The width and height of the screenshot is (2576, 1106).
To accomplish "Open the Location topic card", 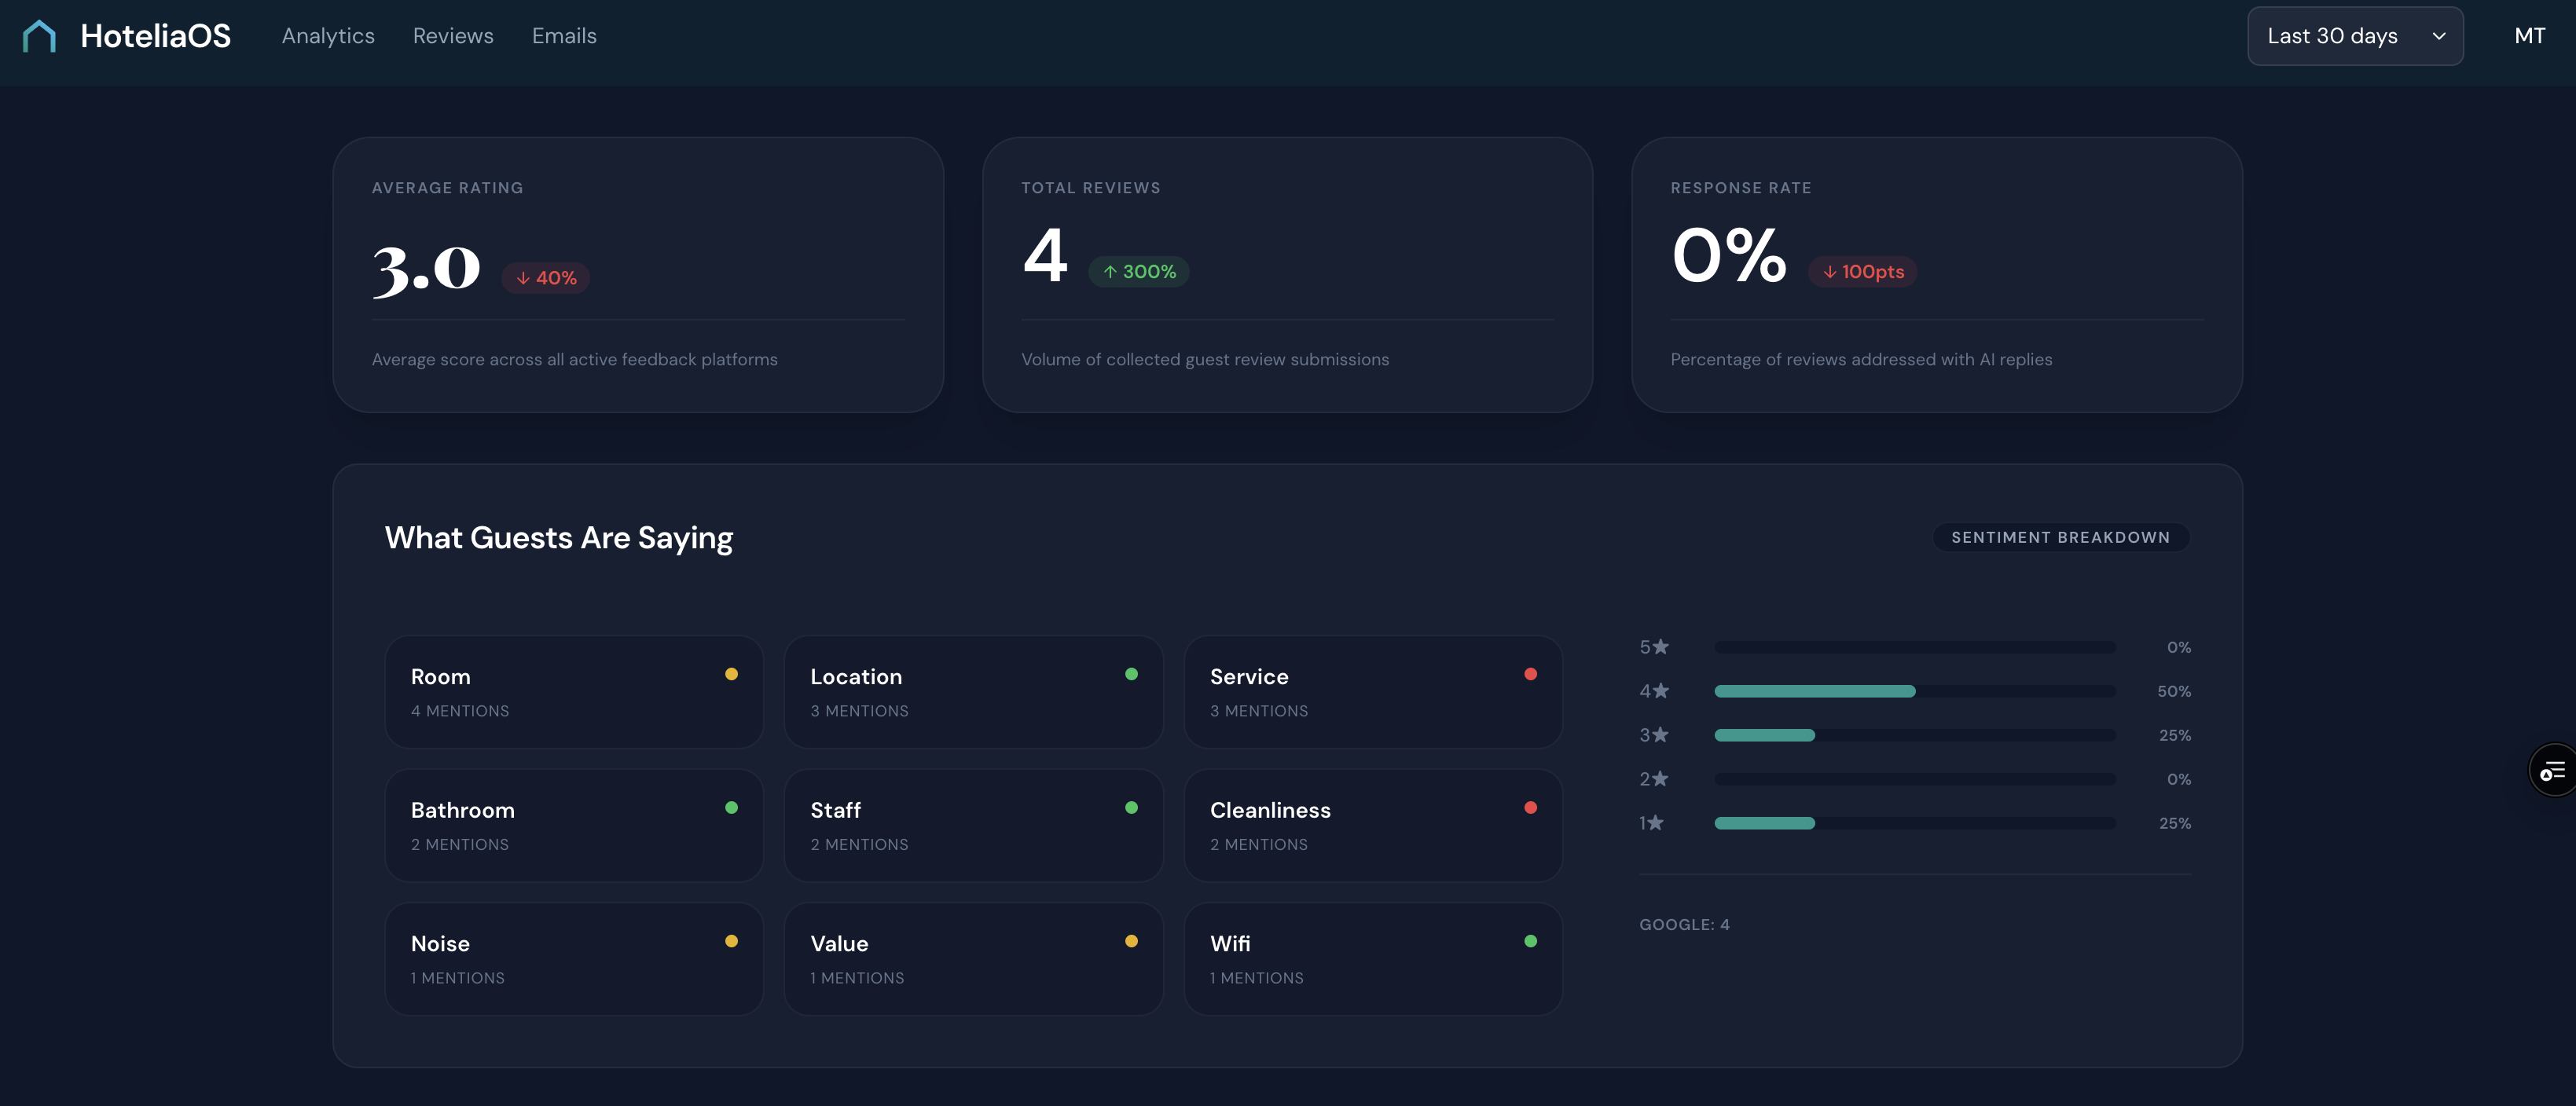I will click(x=973, y=692).
